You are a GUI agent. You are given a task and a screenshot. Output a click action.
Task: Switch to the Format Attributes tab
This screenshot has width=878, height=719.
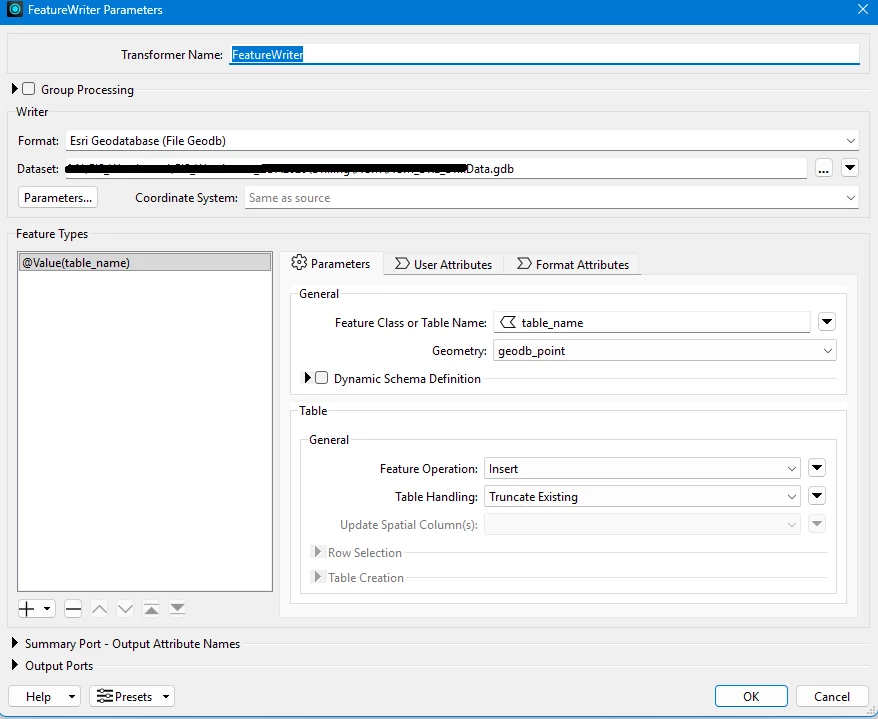pos(572,264)
